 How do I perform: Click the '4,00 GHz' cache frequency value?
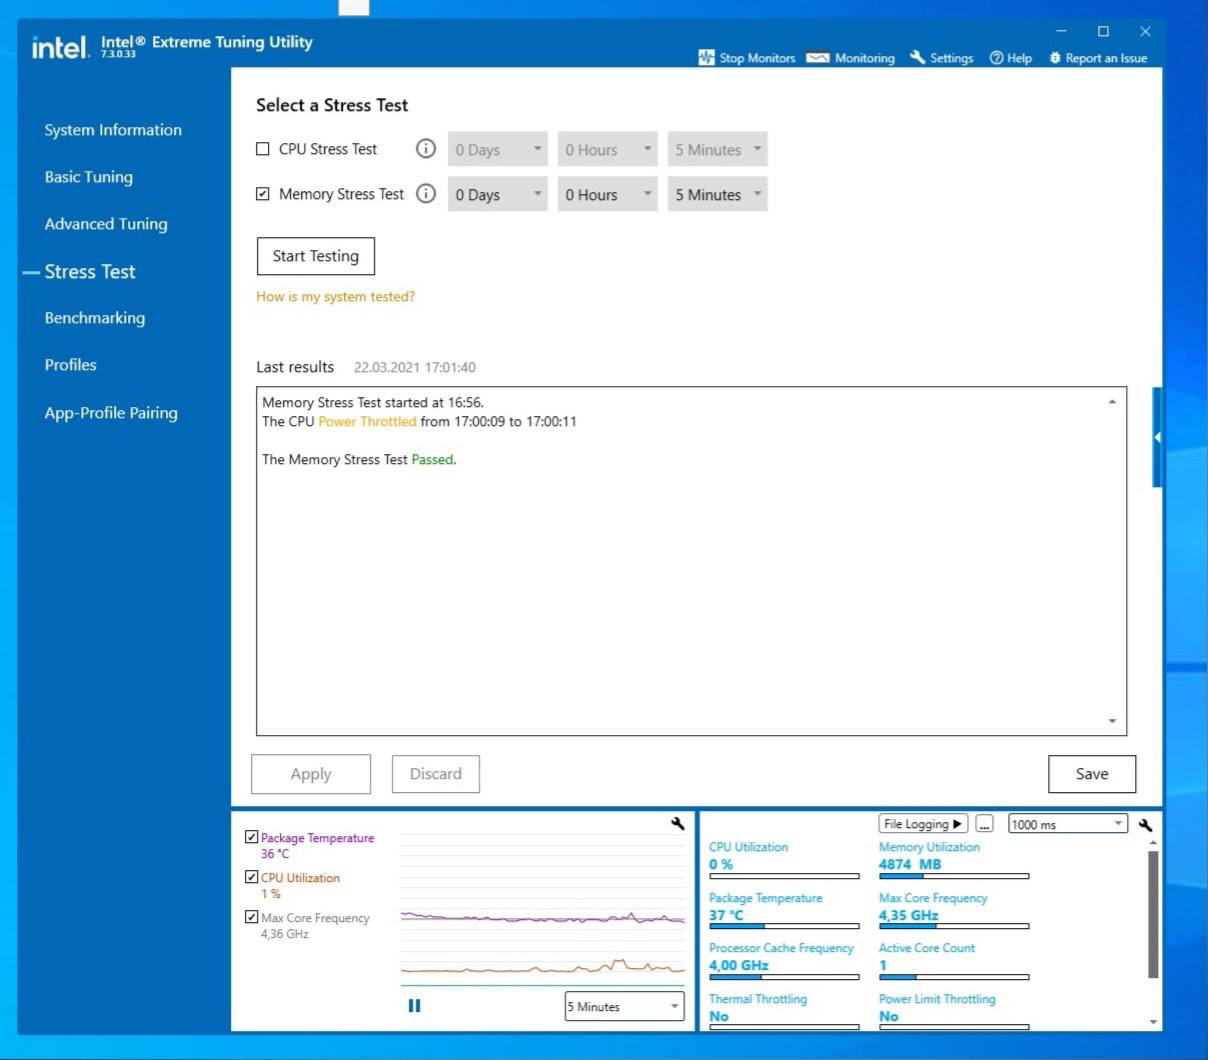pos(739,965)
